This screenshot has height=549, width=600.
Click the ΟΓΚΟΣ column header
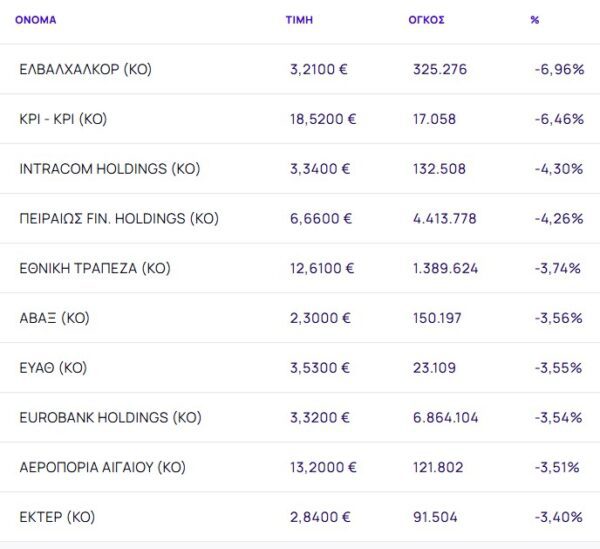click(x=428, y=20)
